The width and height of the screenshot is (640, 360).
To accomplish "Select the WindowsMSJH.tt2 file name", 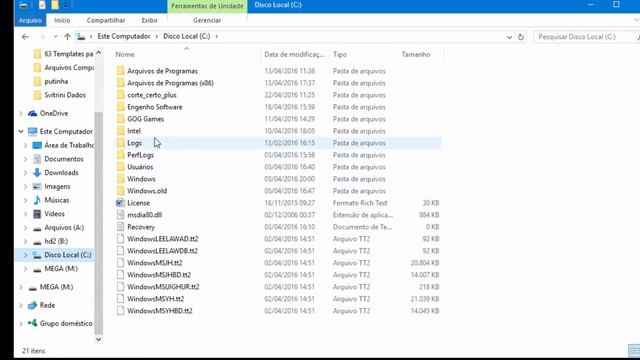I will (x=155, y=263).
